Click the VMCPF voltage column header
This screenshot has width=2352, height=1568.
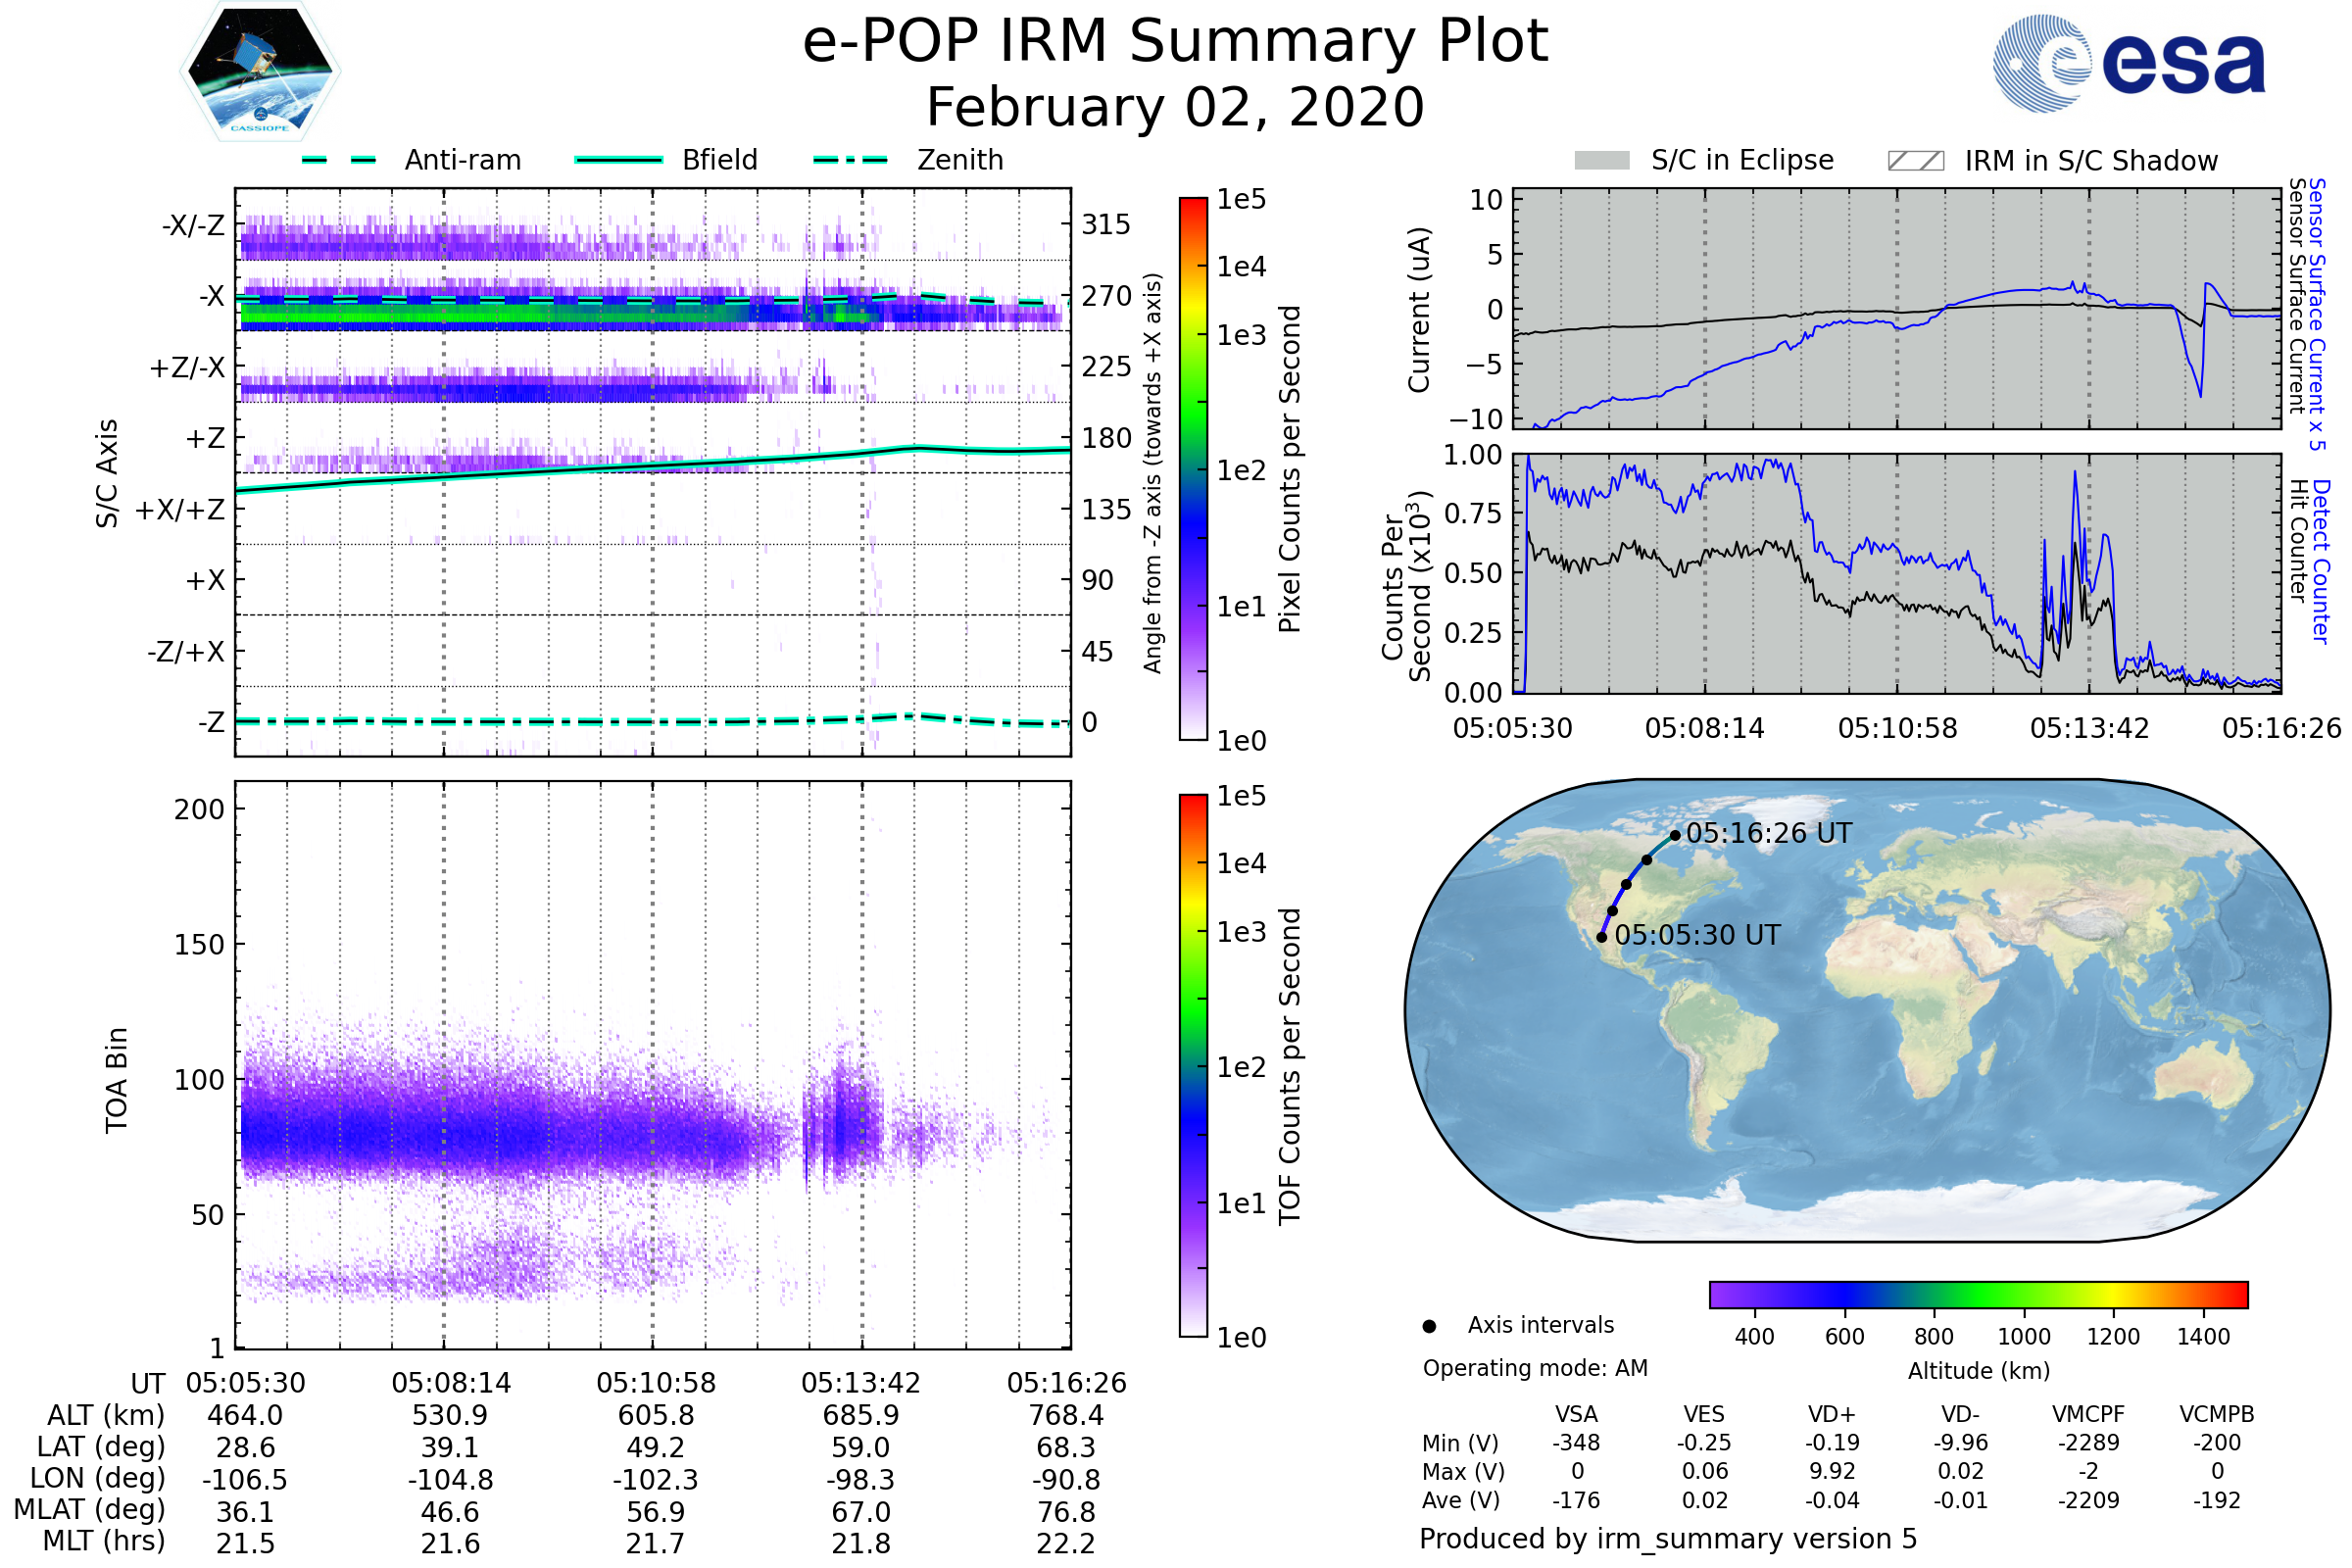(x=2088, y=1414)
